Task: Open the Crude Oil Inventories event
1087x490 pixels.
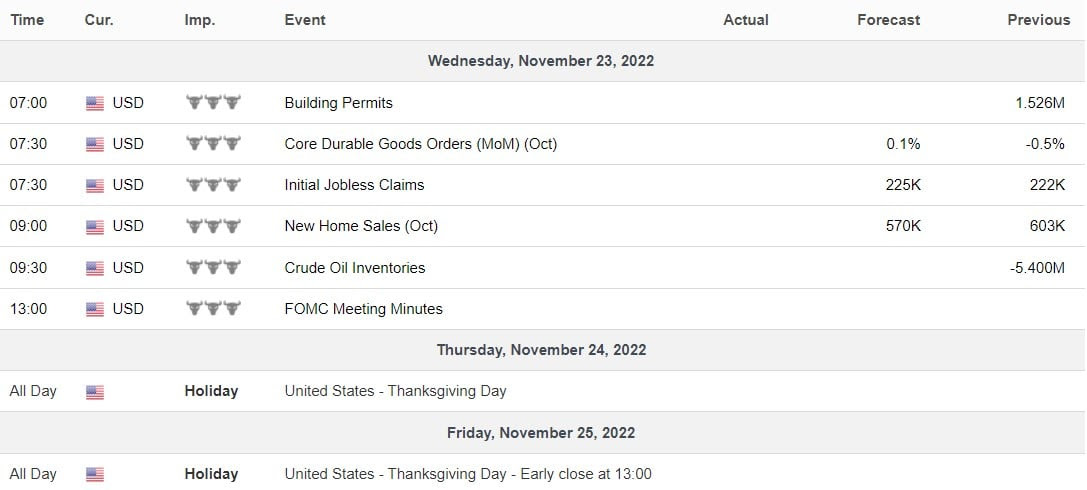Action: click(354, 268)
